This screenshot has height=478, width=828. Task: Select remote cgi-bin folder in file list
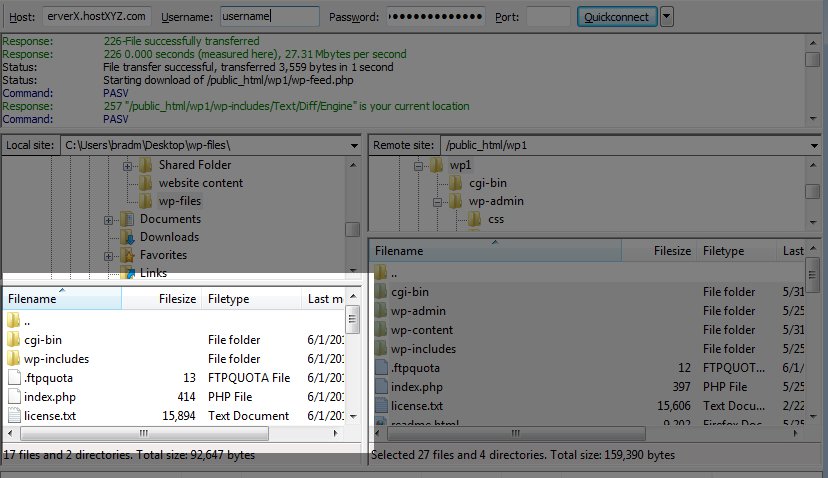(587, 292)
